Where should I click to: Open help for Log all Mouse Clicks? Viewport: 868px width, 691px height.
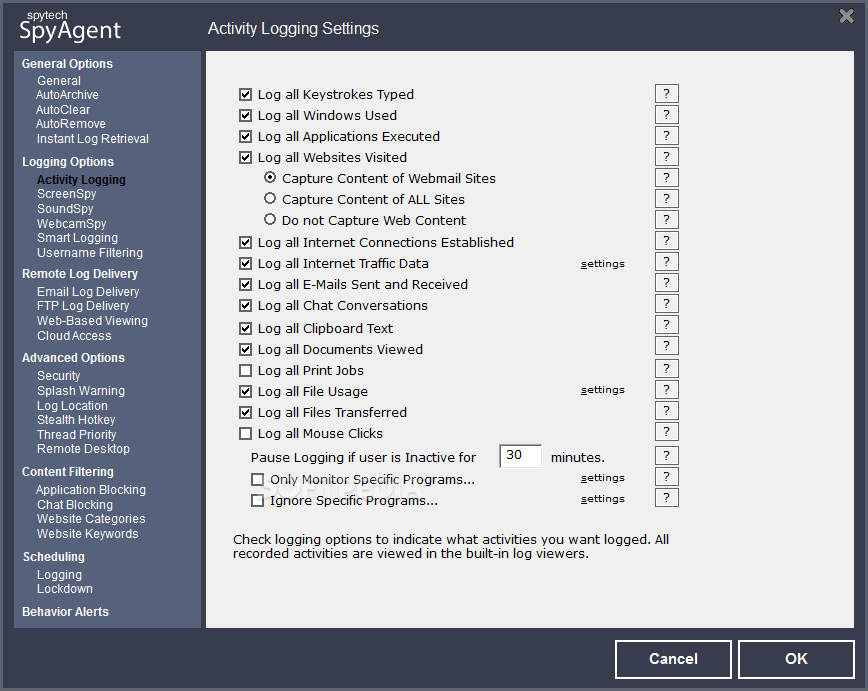(x=666, y=432)
